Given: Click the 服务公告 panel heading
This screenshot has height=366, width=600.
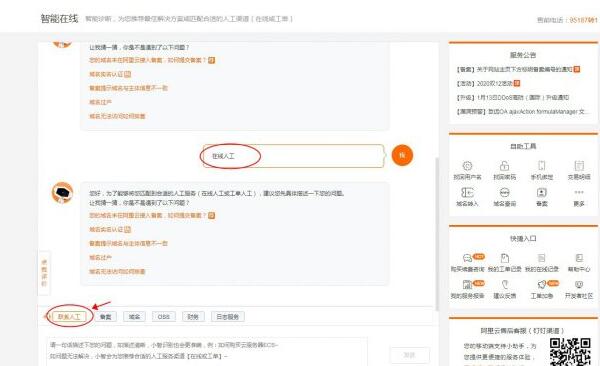Looking at the screenshot, I should pyautogui.click(x=523, y=55).
